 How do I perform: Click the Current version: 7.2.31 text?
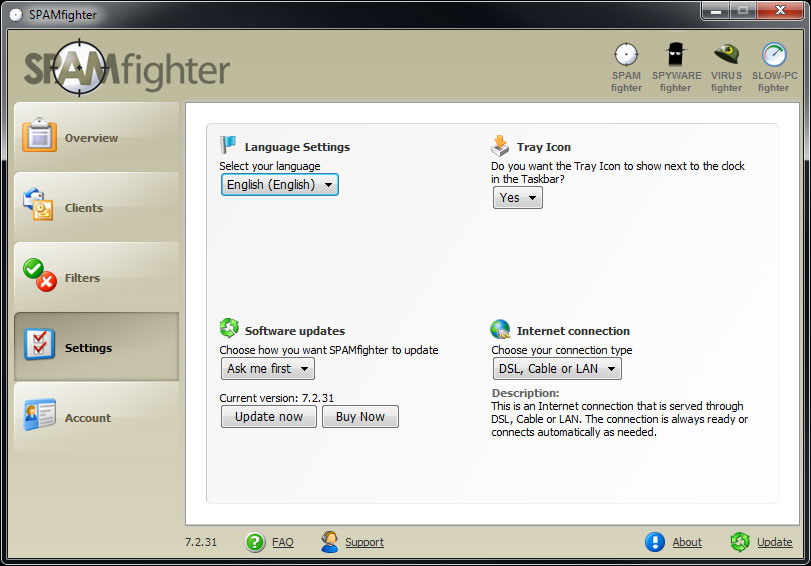(277, 398)
